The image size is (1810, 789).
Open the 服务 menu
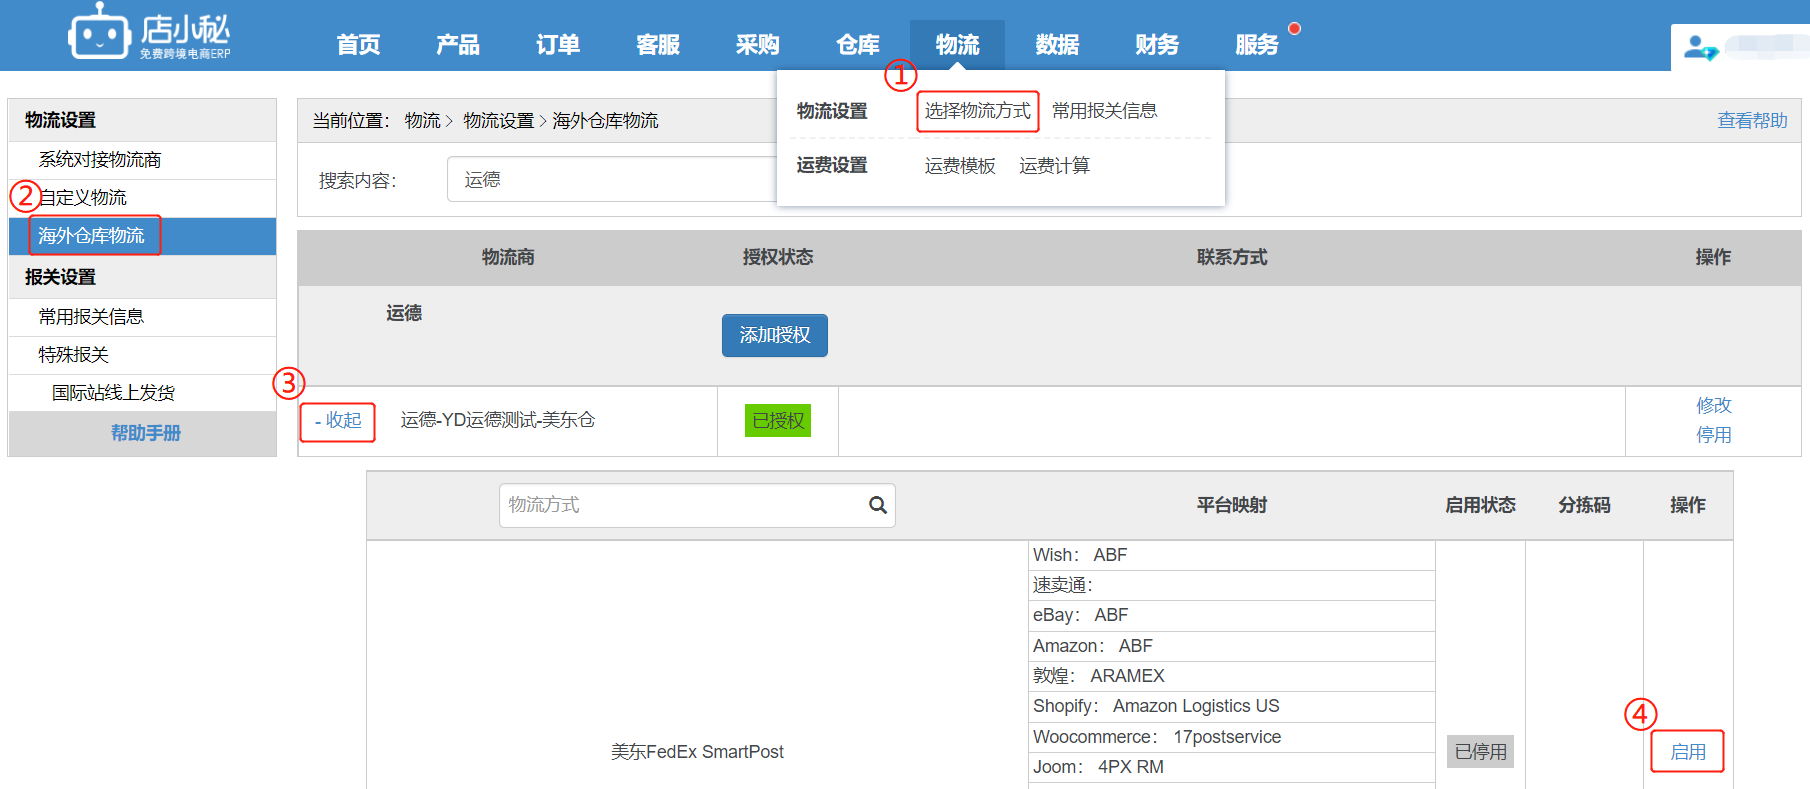[1258, 45]
